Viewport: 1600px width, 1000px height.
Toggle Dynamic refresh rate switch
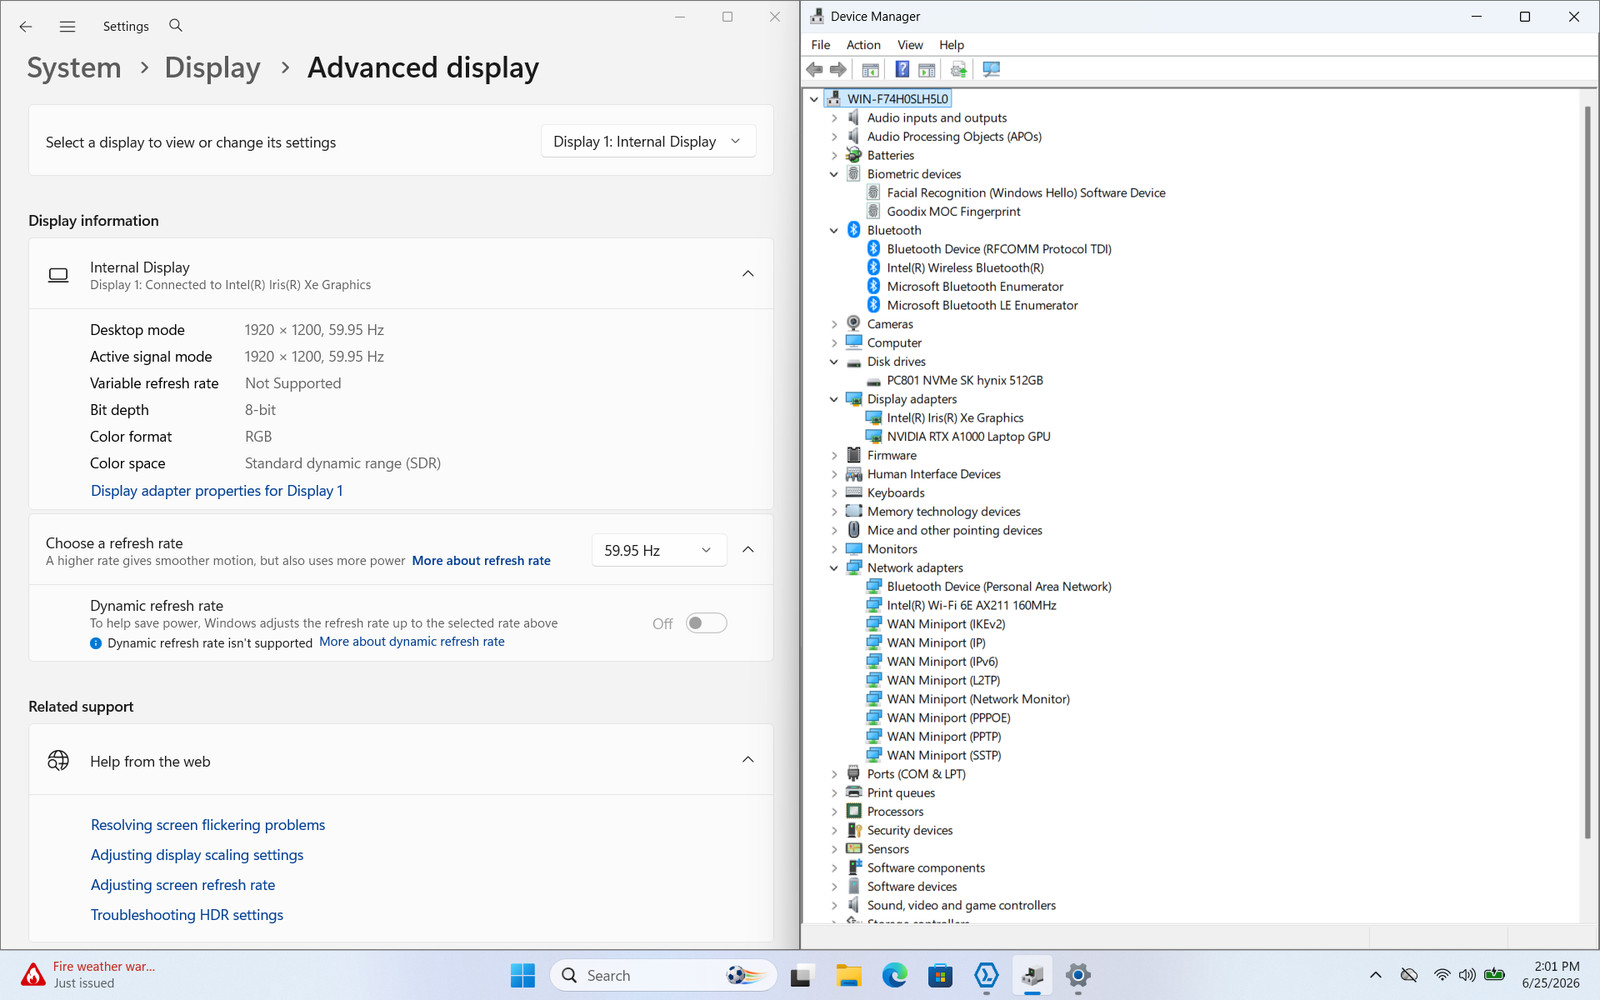pos(706,623)
